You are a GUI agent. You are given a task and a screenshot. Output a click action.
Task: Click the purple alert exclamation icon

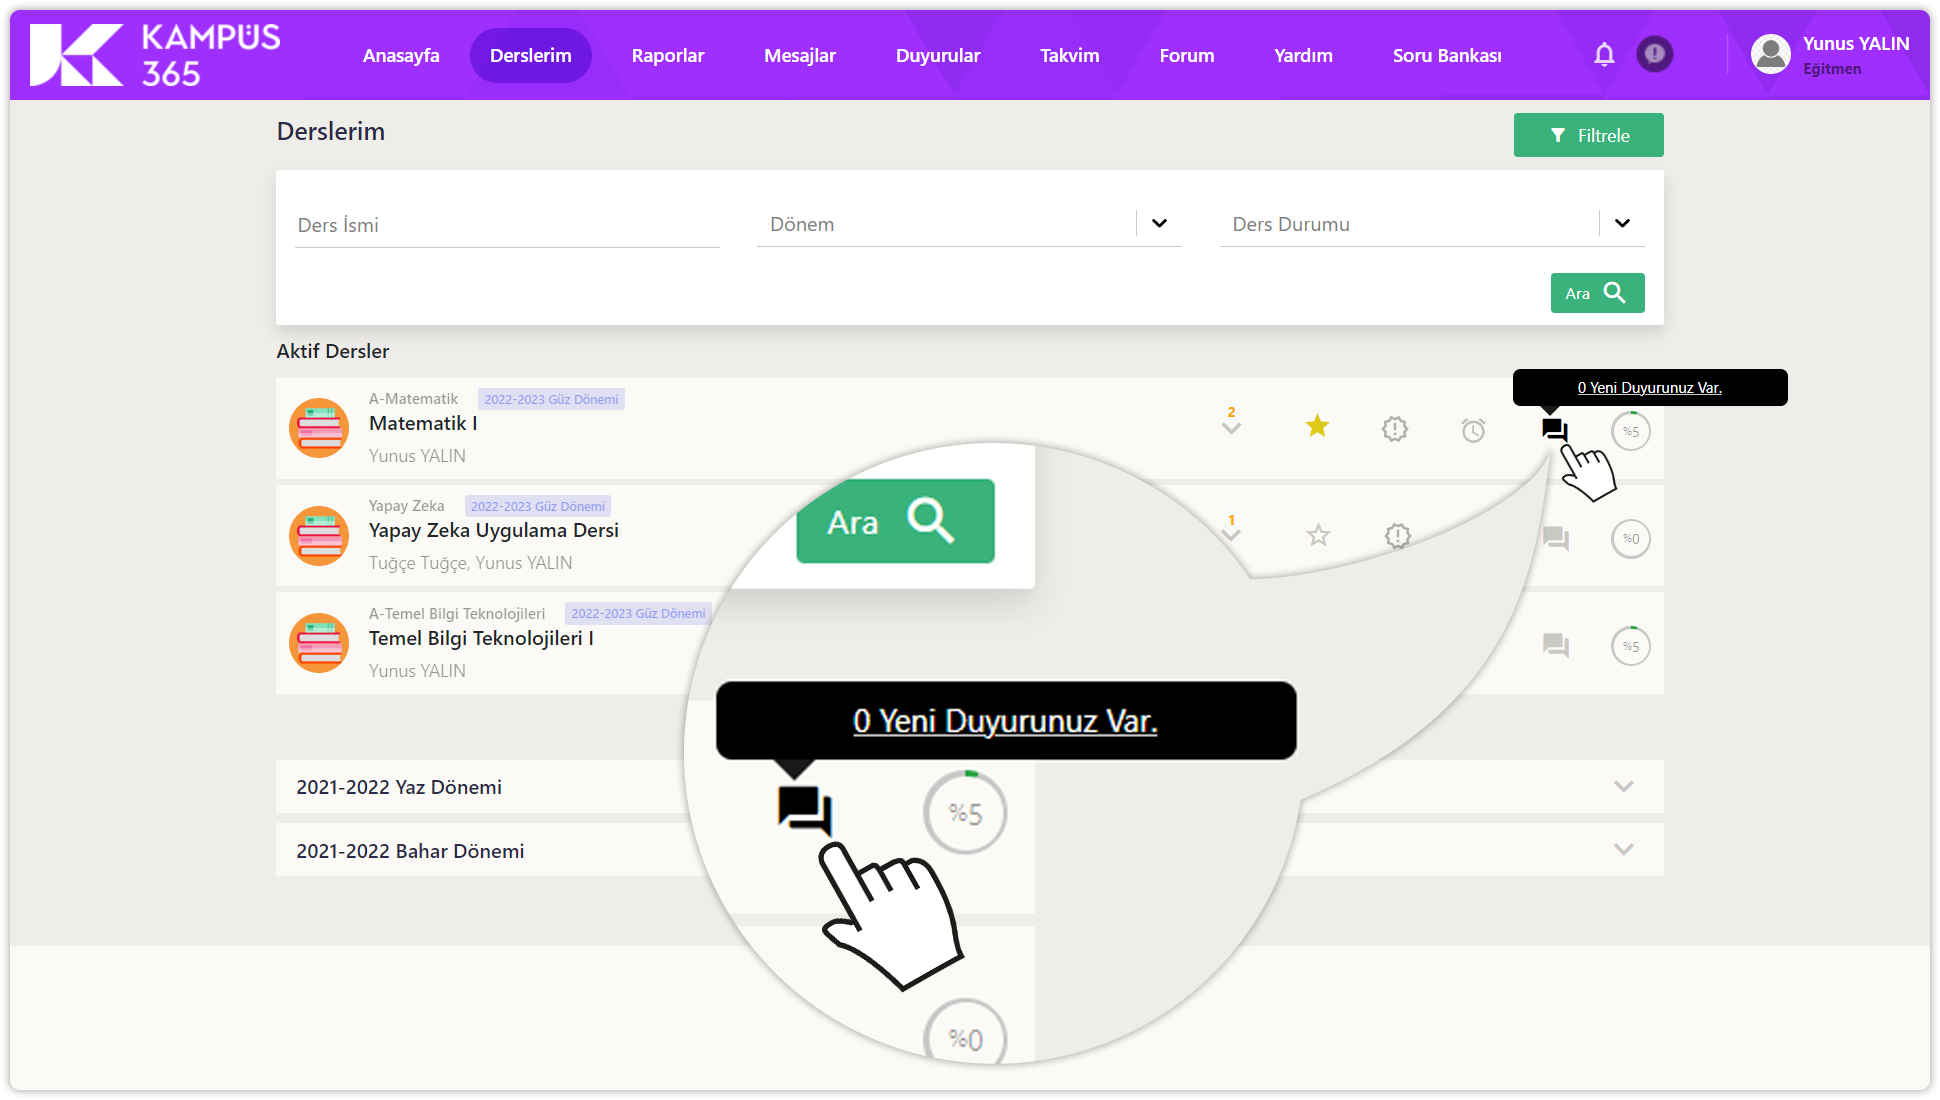coord(1655,54)
